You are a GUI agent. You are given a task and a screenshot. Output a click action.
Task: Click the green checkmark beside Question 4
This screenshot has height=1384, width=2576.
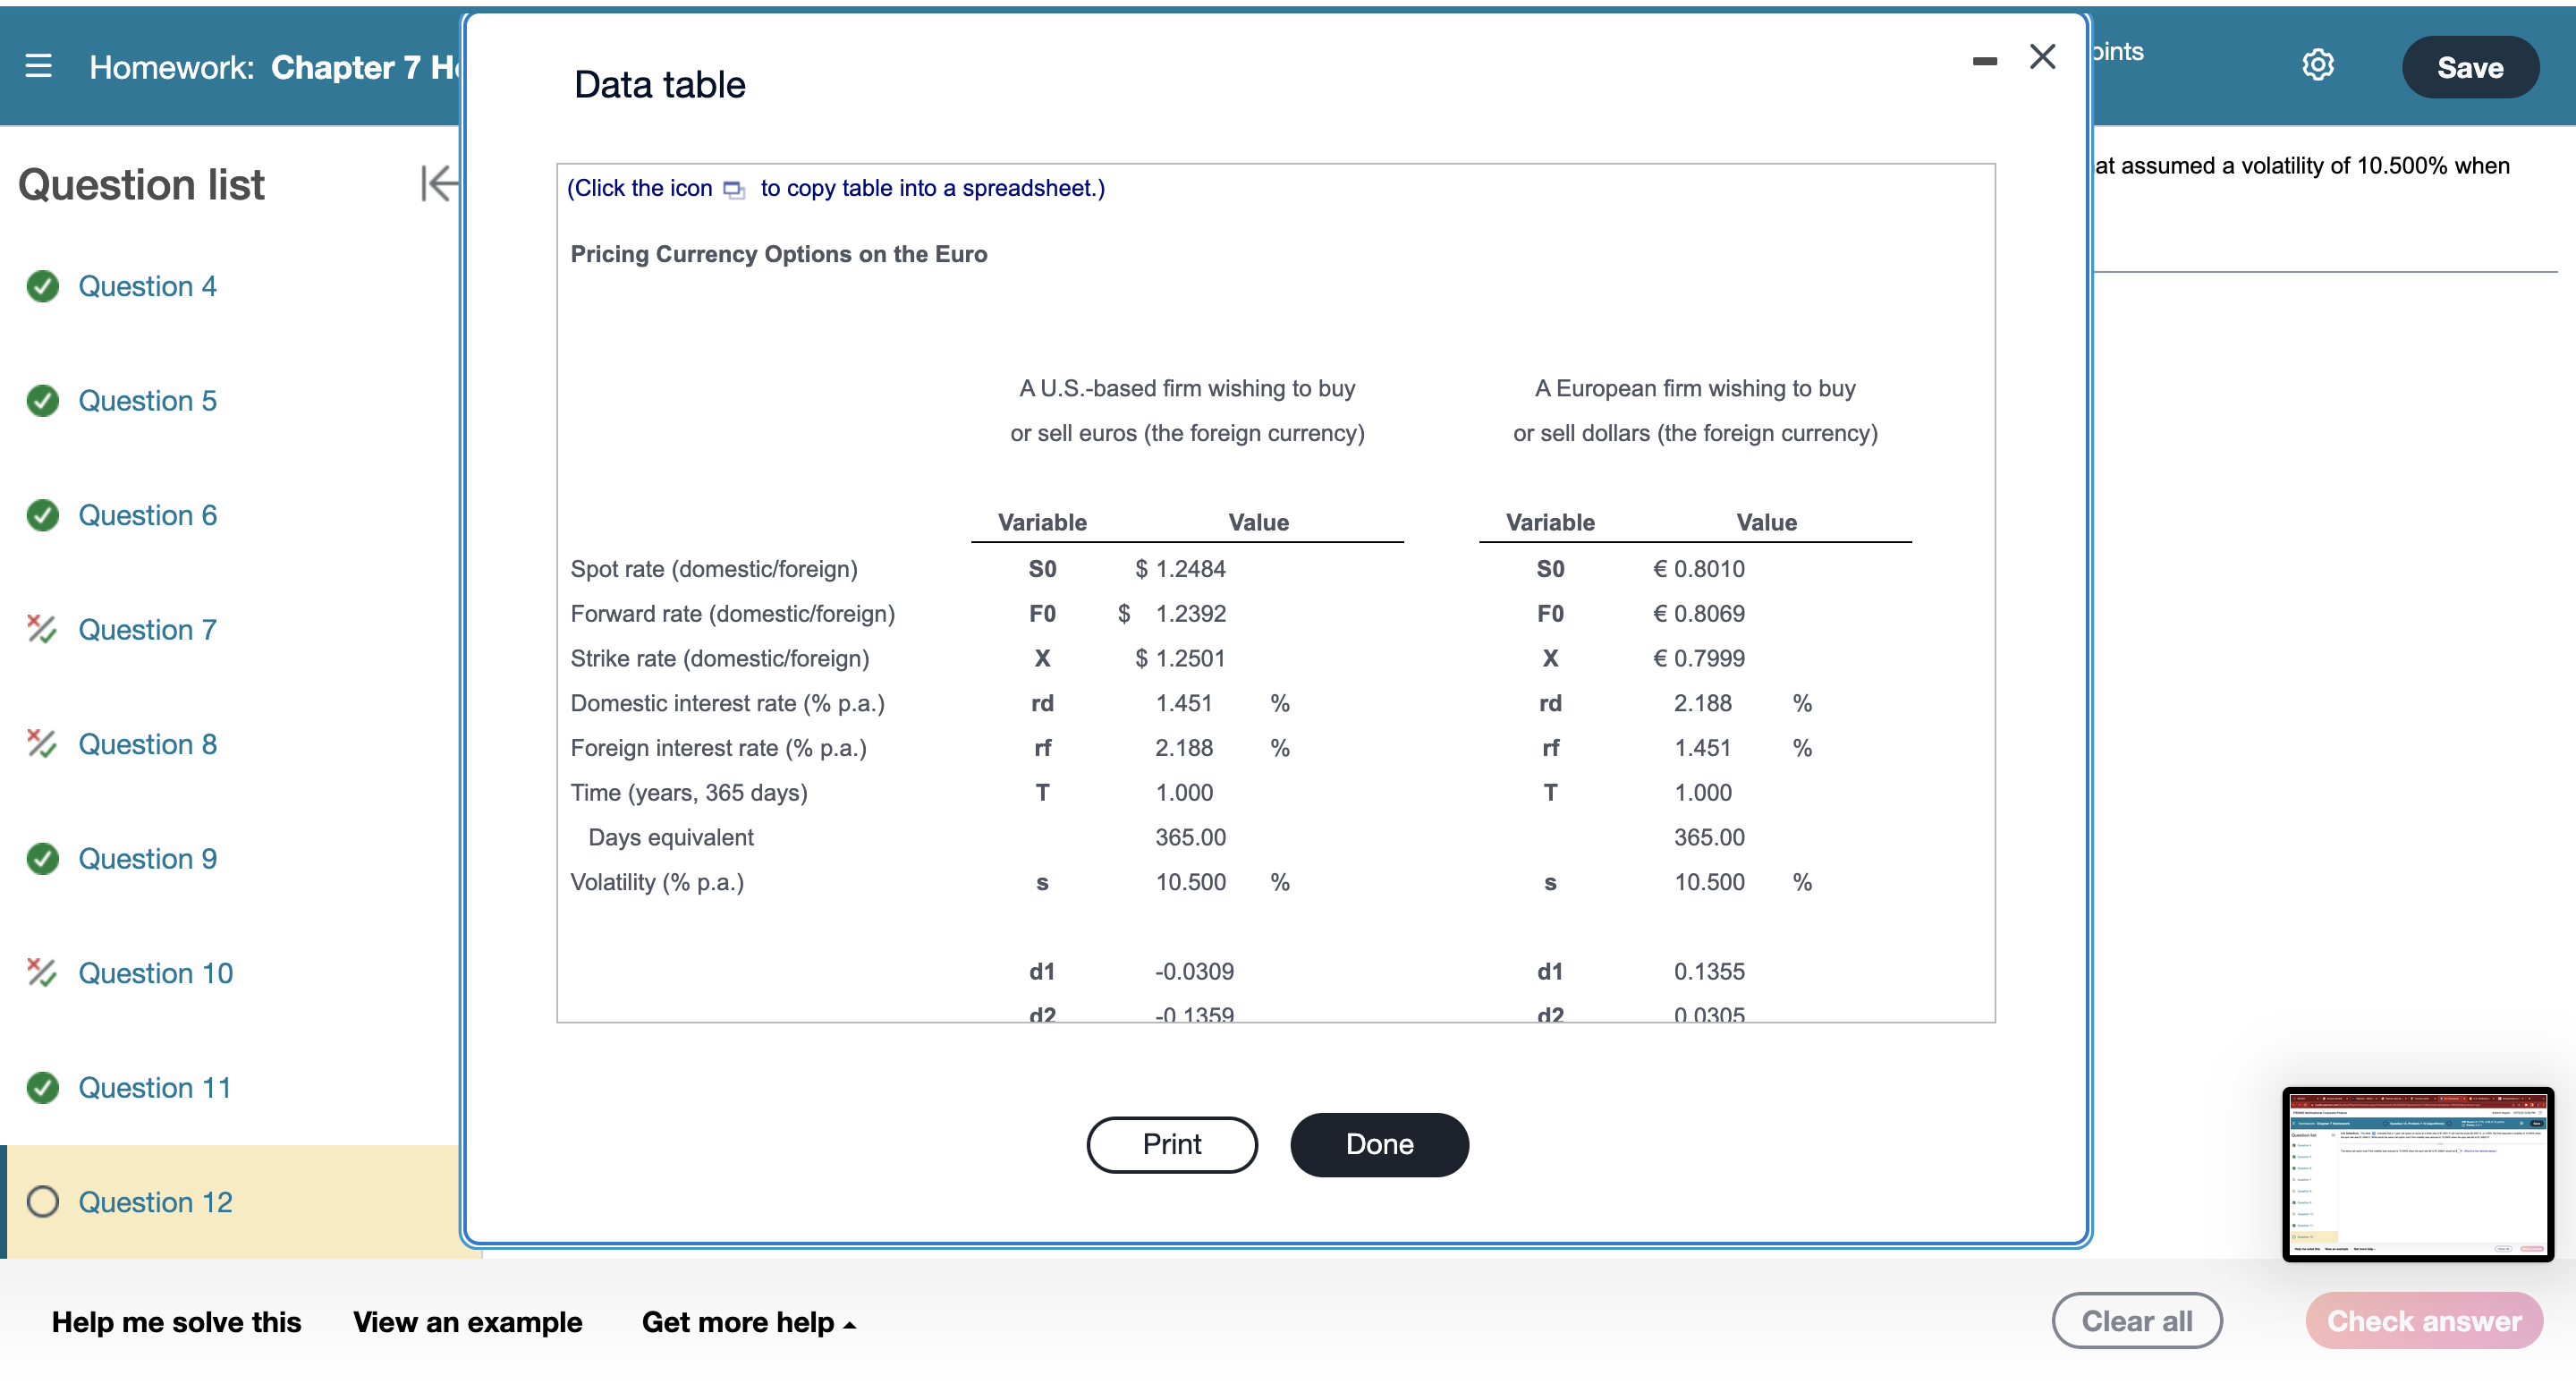tap(42, 286)
